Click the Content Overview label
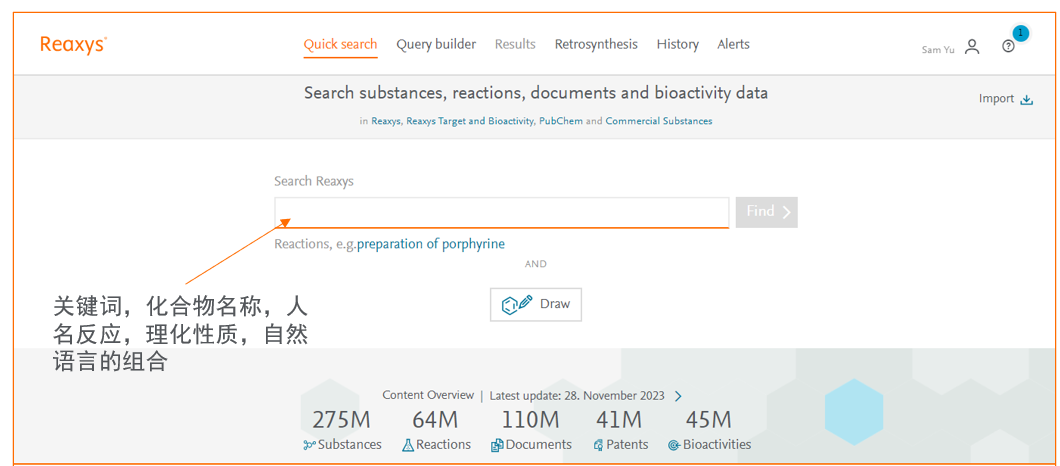This screenshot has height=466, width=1060. pos(428,395)
